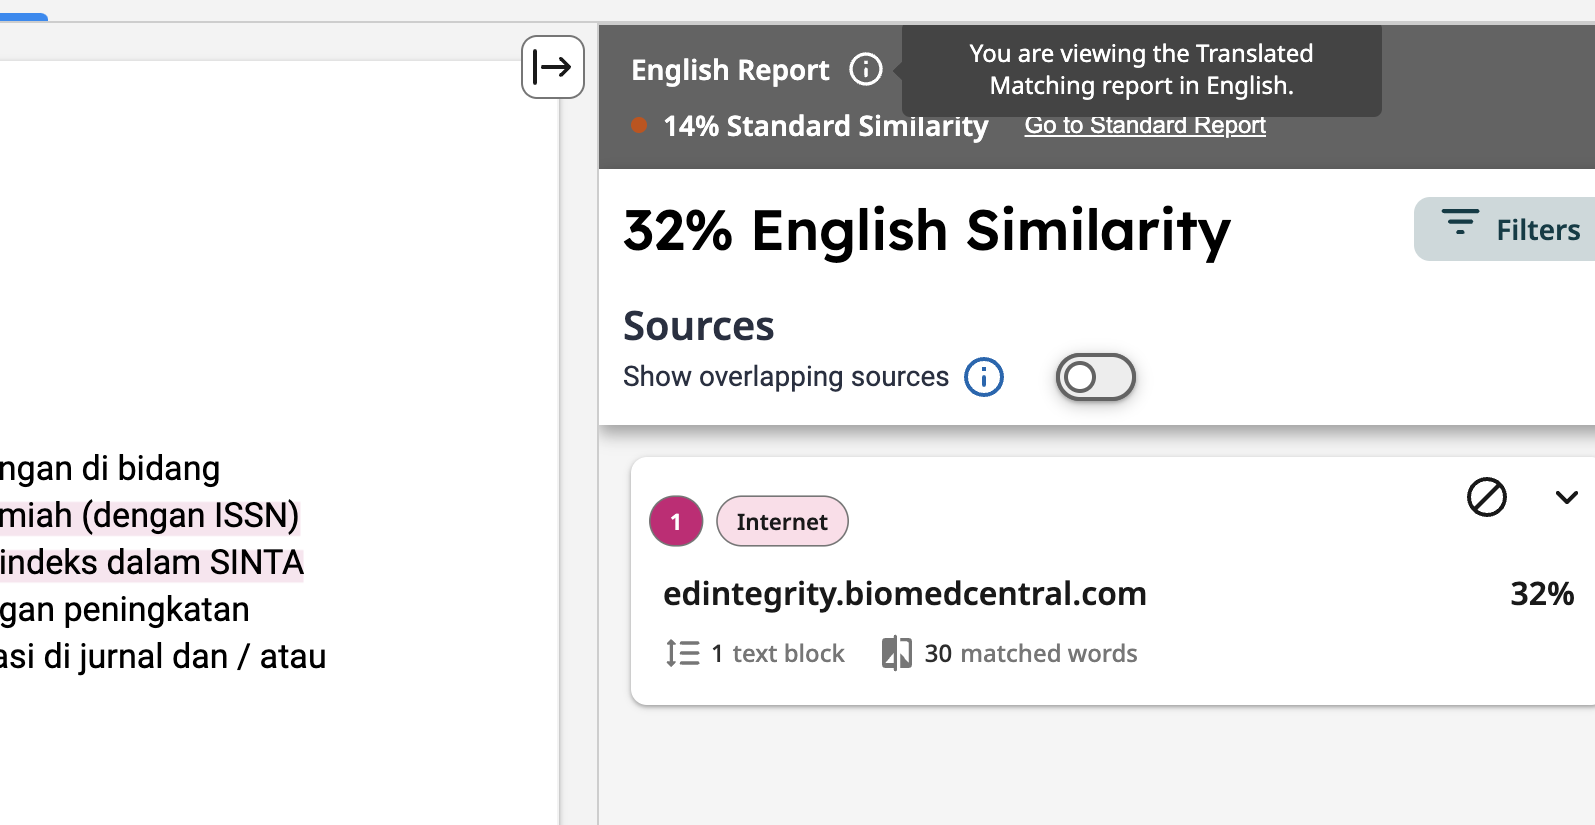Viewport: 1595px width, 825px height.
Task: Click the orange Standard Similarity dot
Action: point(639,126)
